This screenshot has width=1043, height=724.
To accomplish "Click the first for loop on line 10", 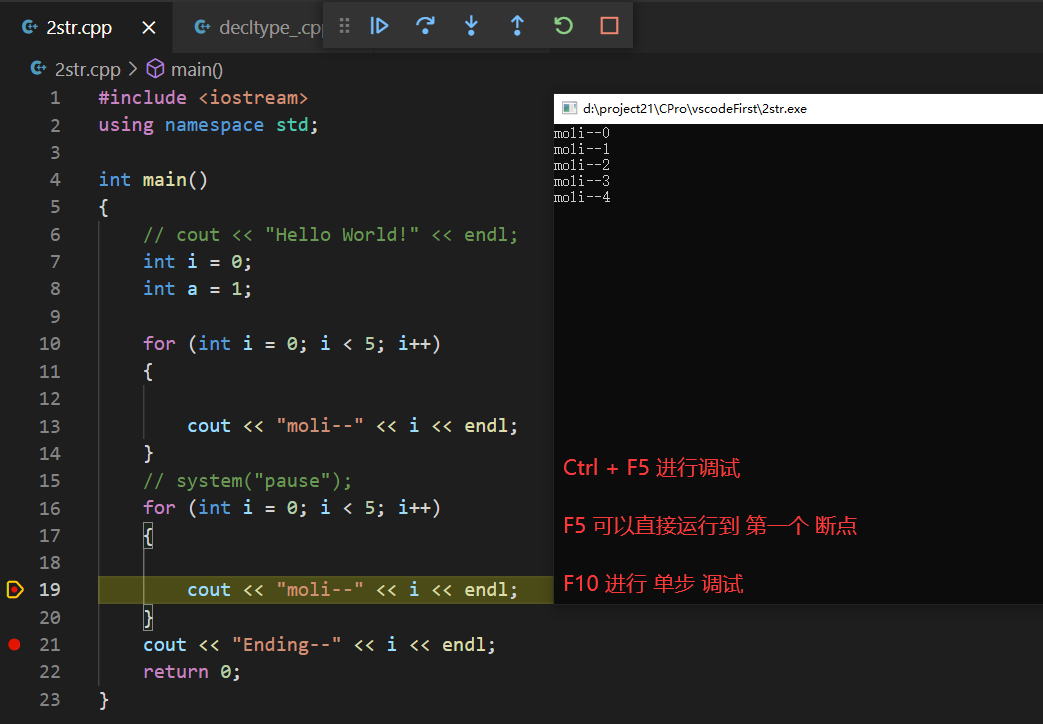I will 291,343.
